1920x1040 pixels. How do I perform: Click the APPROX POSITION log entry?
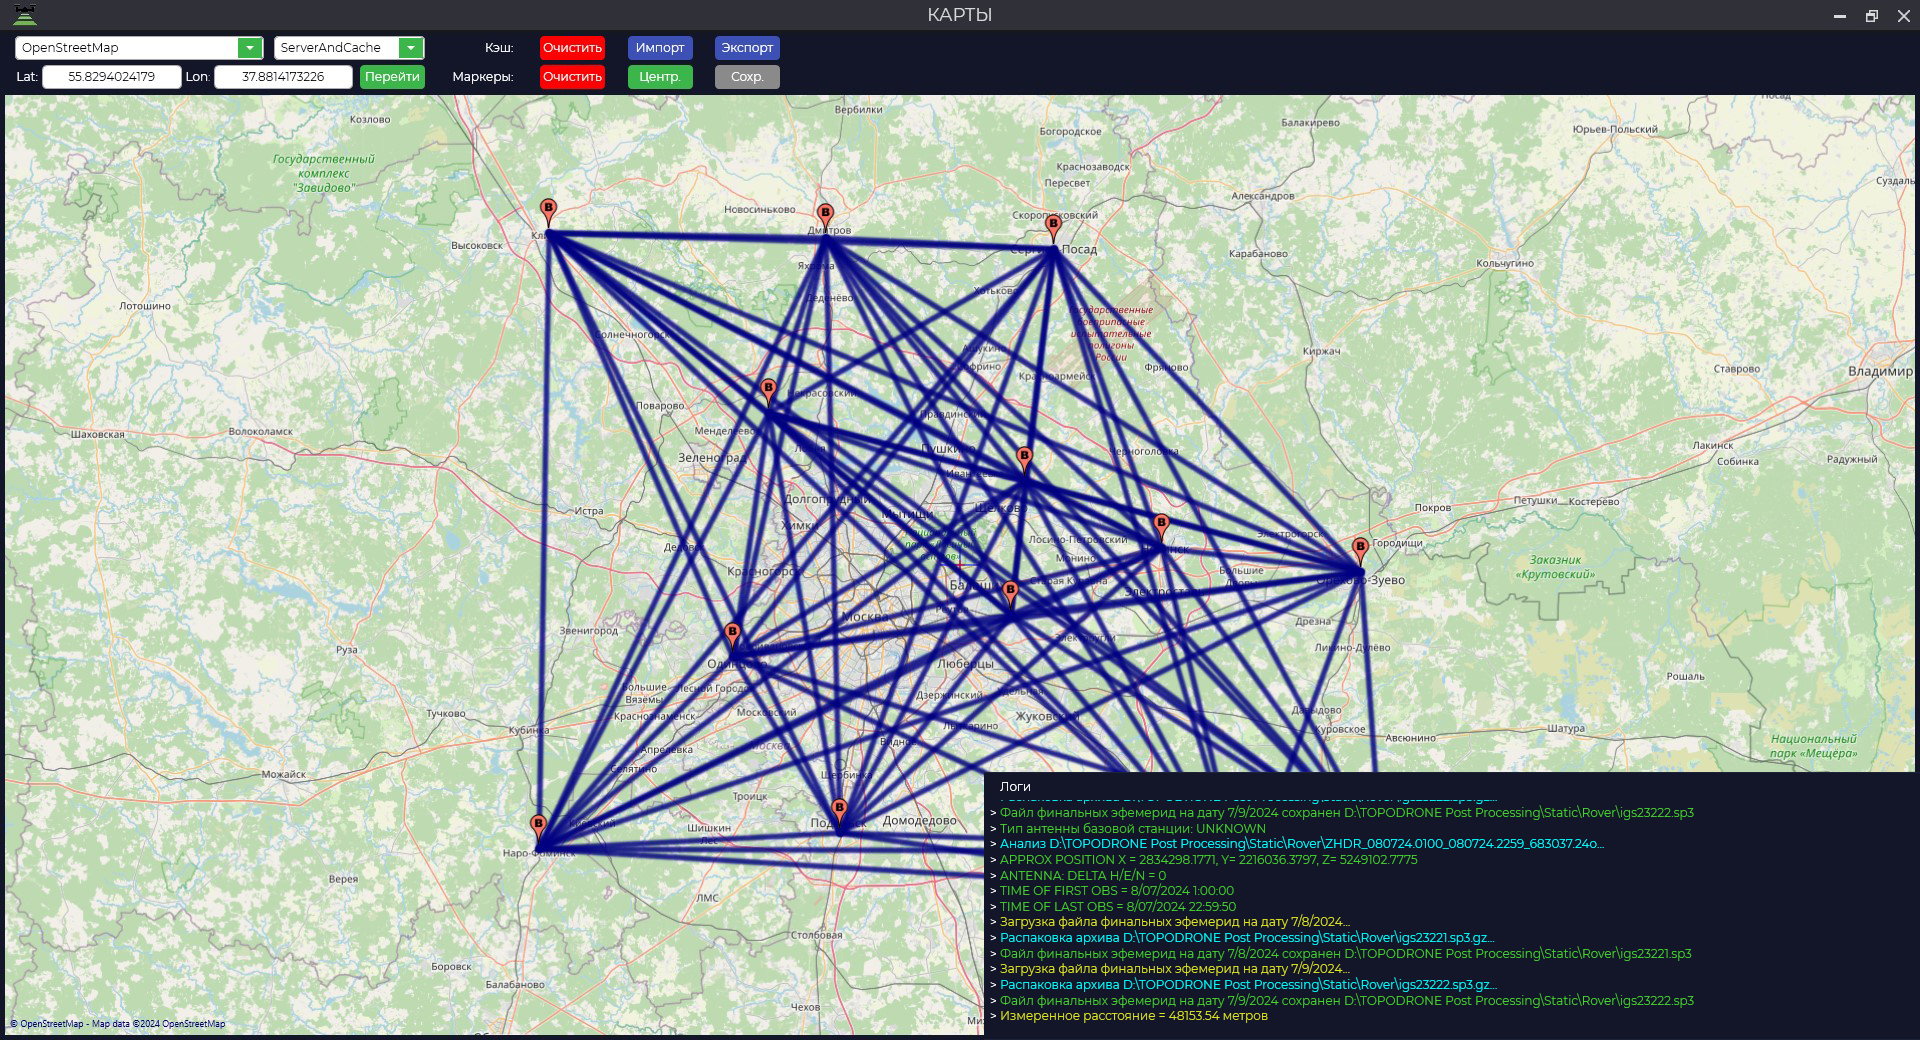pyautogui.click(x=1208, y=860)
